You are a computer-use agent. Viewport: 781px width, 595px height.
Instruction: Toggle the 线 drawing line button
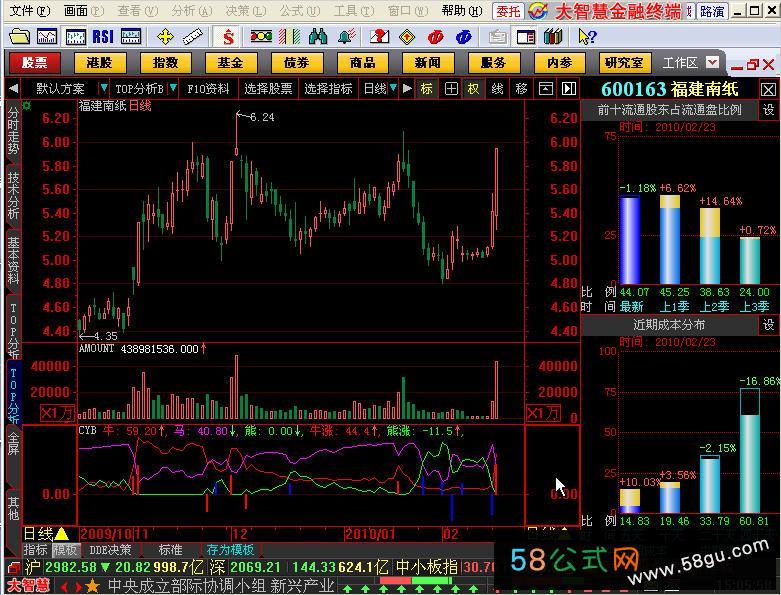pos(497,89)
